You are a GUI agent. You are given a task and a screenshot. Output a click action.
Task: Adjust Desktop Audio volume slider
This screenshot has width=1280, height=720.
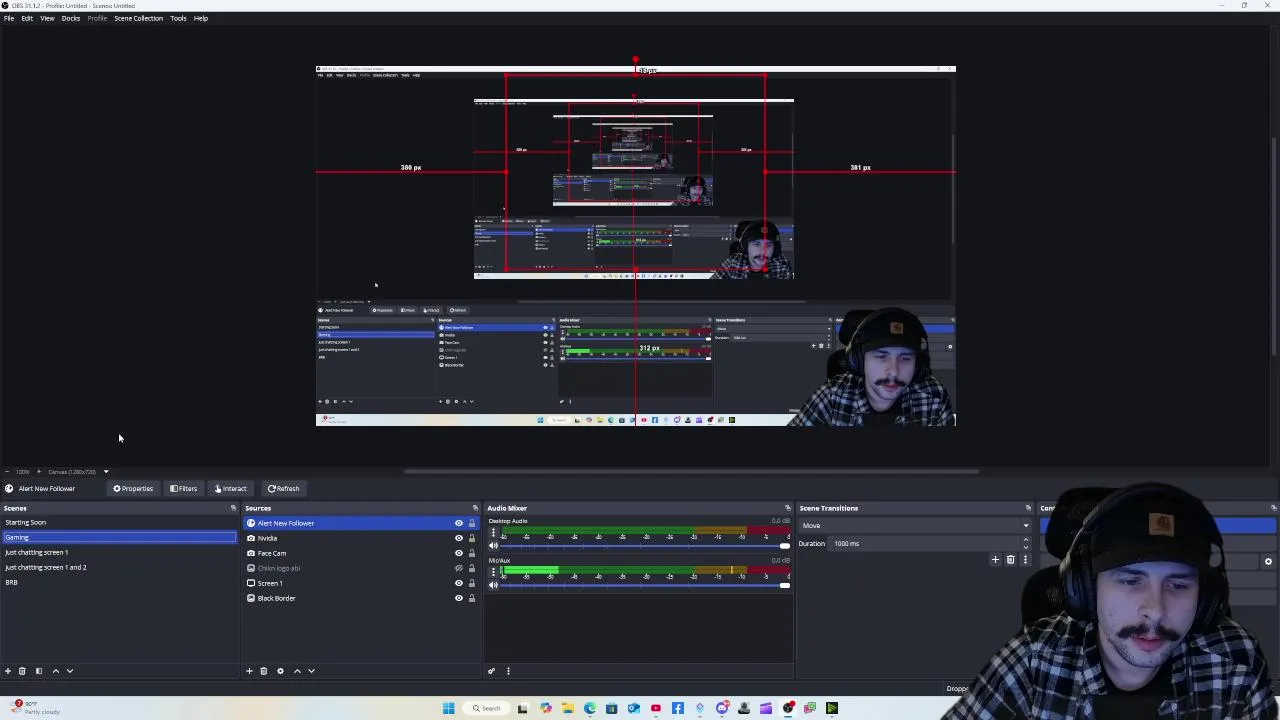(x=645, y=546)
